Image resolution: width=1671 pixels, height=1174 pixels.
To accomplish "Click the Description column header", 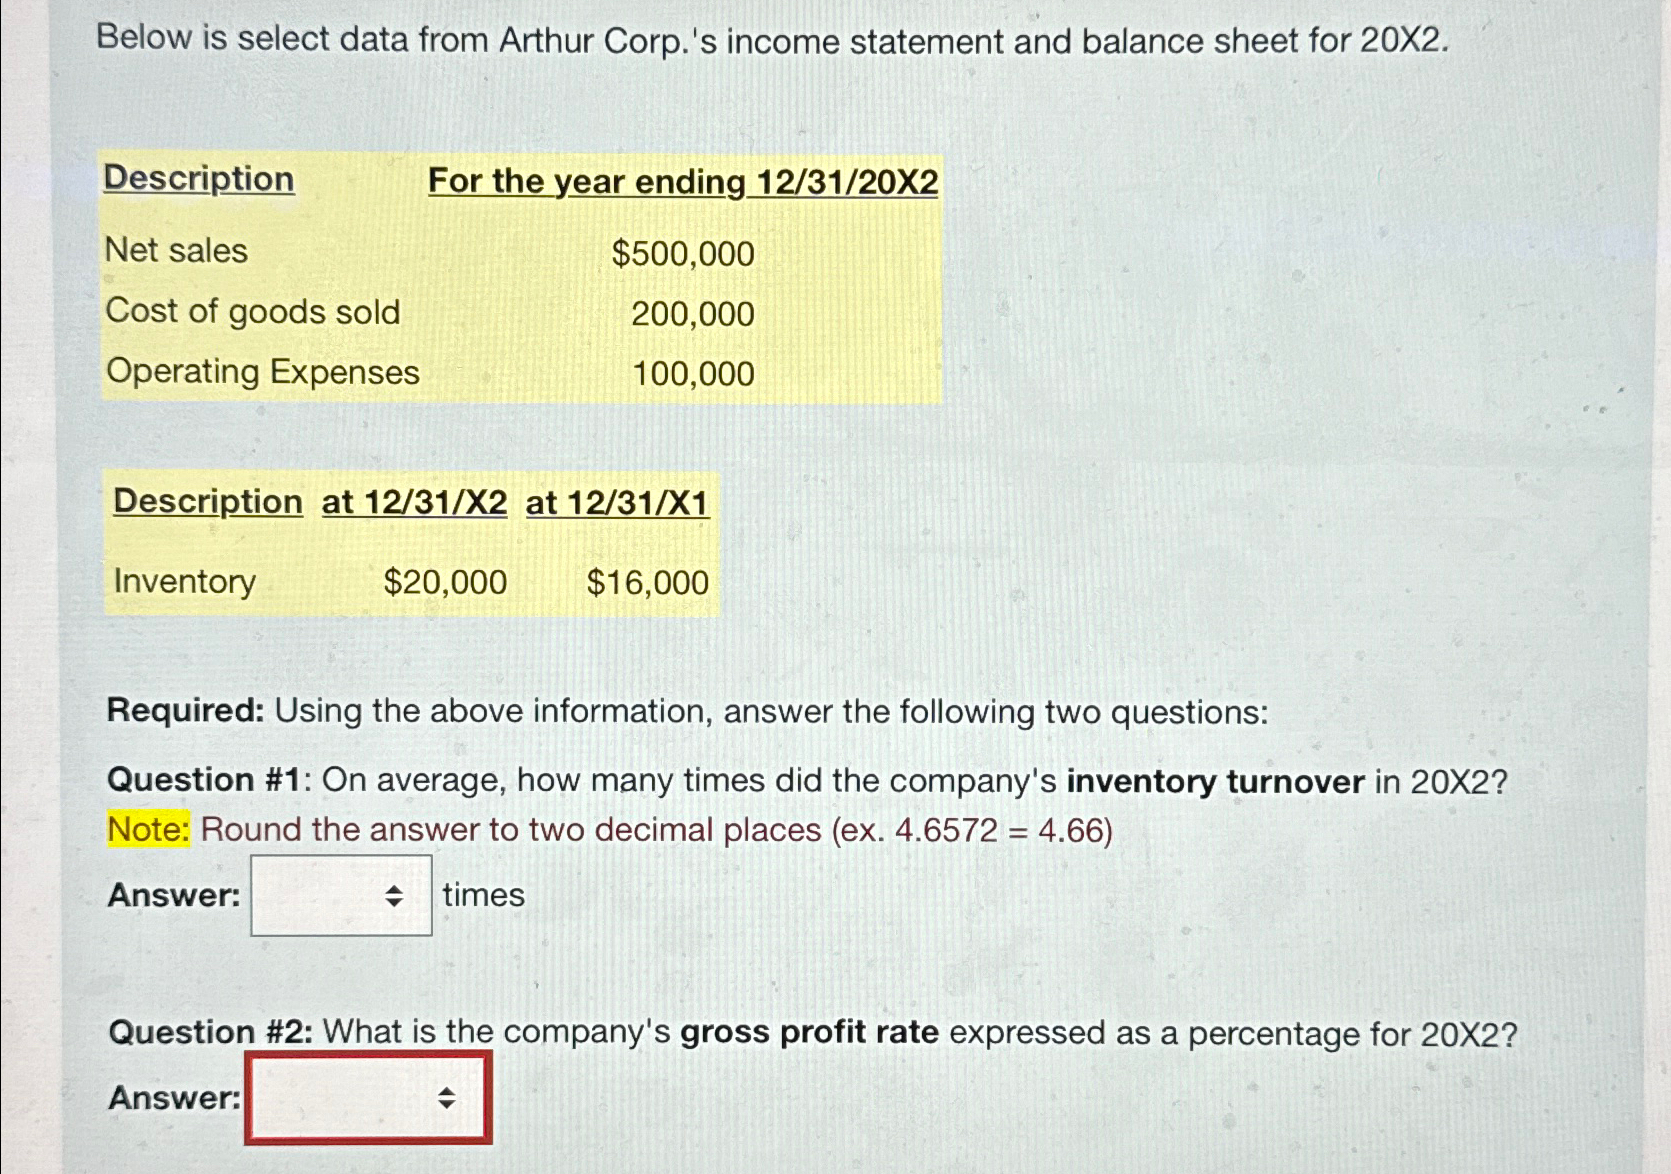I will click(x=198, y=180).
